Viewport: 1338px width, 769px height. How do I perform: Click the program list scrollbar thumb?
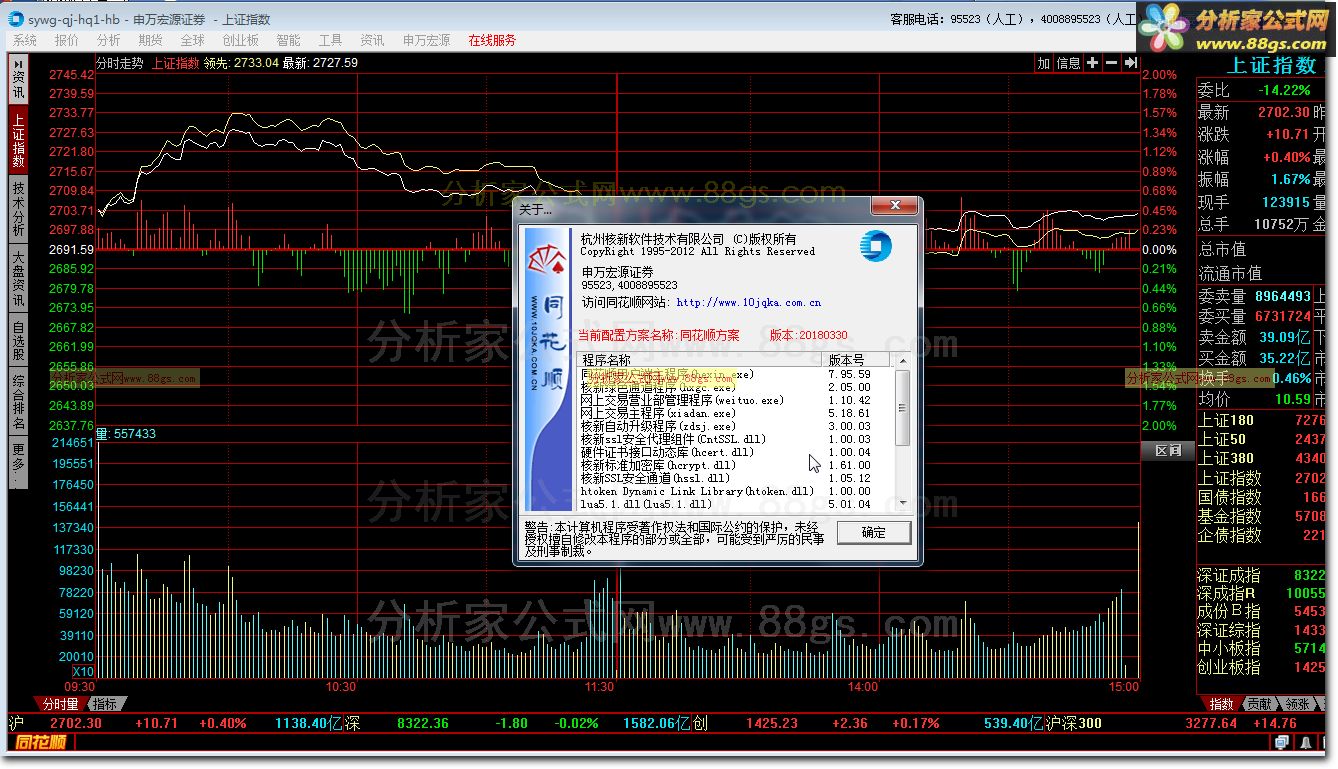902,407
